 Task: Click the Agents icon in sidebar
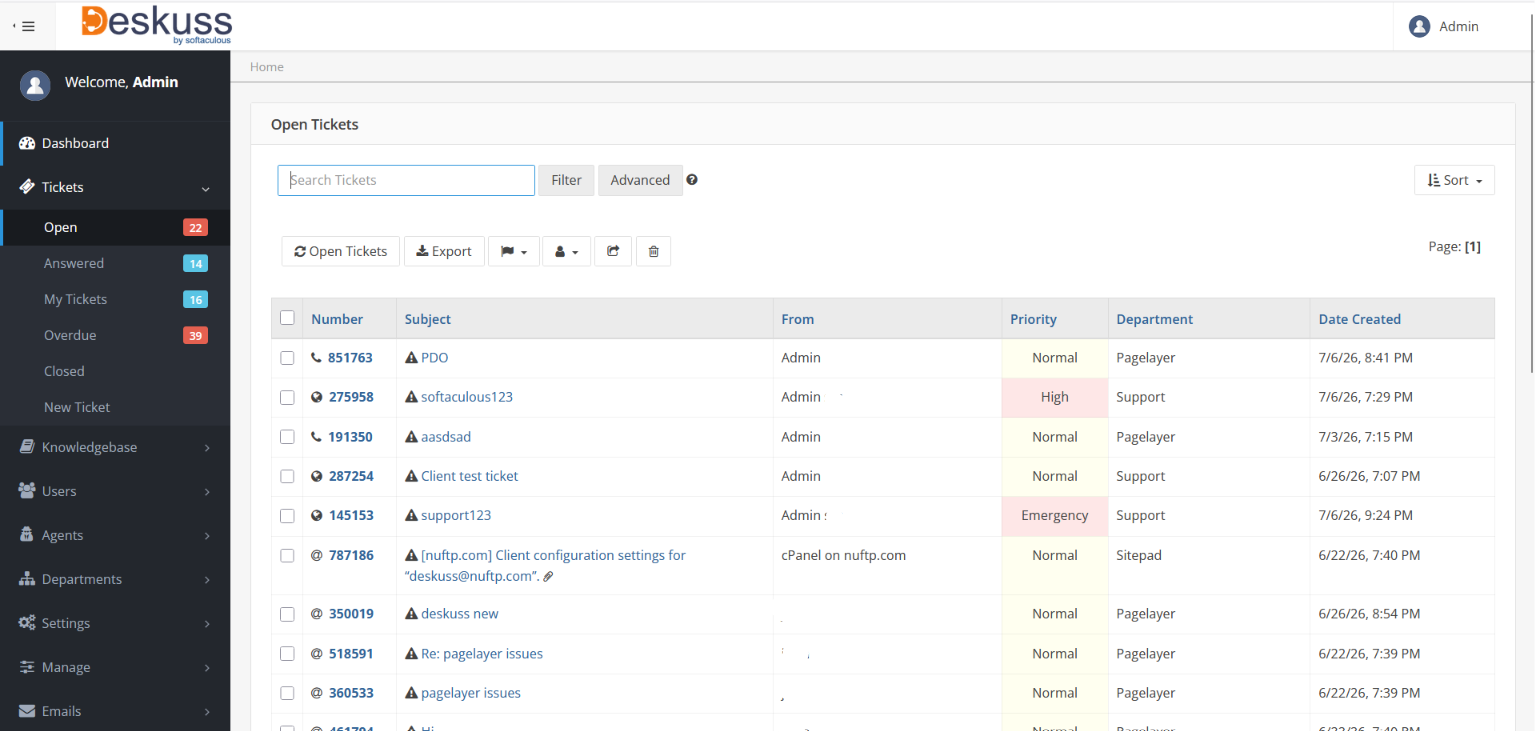click(27, 535)
